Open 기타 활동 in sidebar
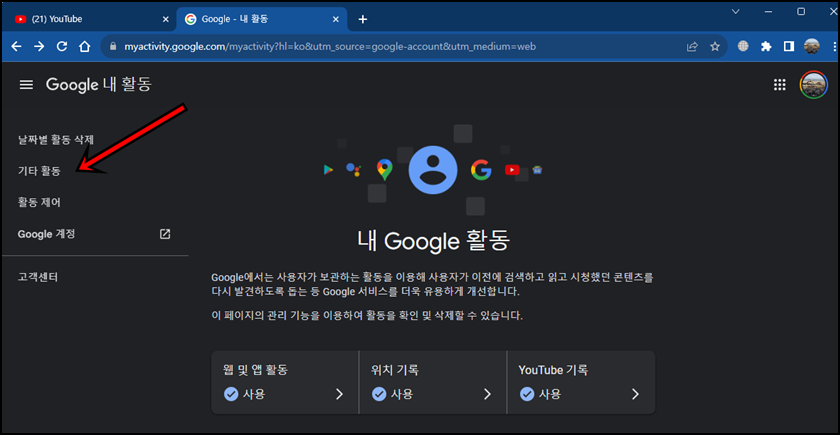840x435 pixels. (x=39, y=171)
